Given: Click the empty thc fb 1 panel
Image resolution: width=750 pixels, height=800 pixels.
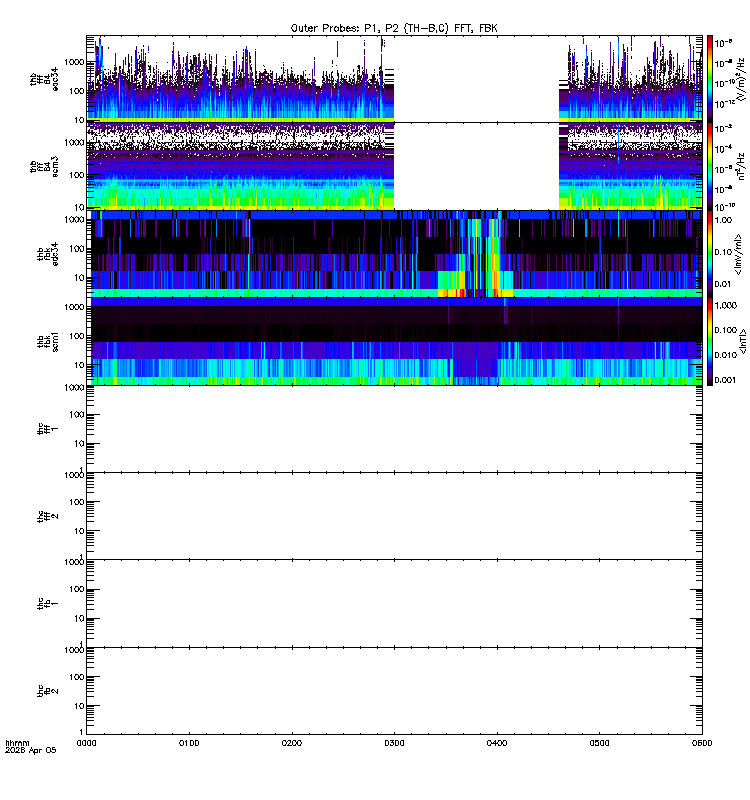Looking at the screenshot, I should [x=394, y=604].
